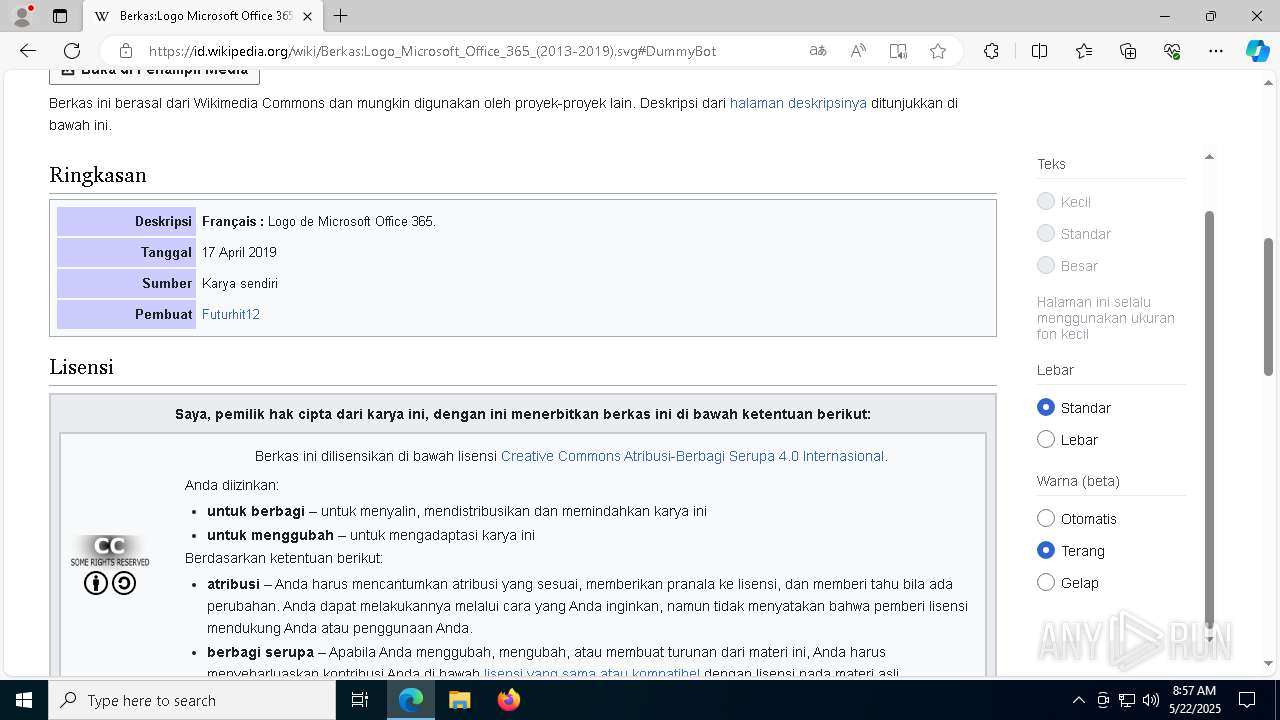The image size is (1280, 720).
Task: Click the Lisensi heading
Action: pyautogui.click(x=81, y=367)
